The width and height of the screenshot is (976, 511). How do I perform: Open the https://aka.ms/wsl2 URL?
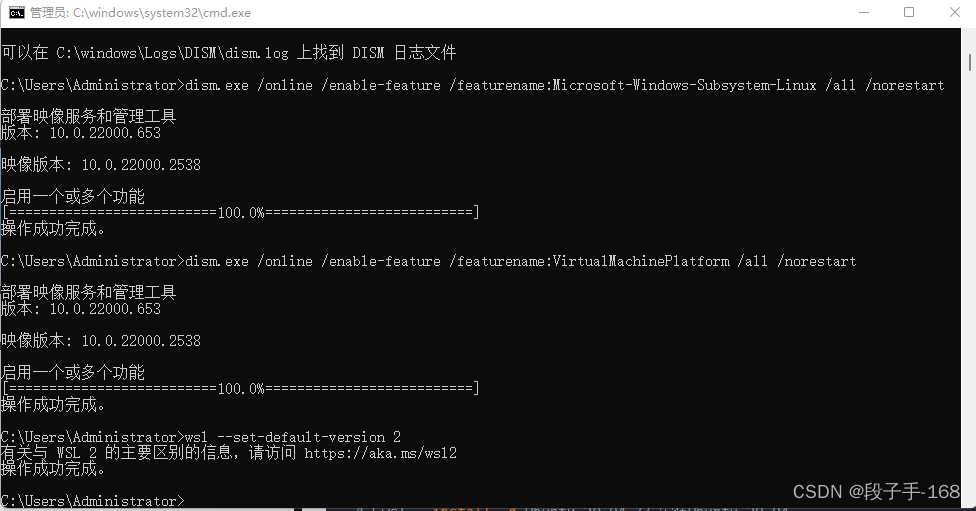pyautogui.click(x=380, y=453)
